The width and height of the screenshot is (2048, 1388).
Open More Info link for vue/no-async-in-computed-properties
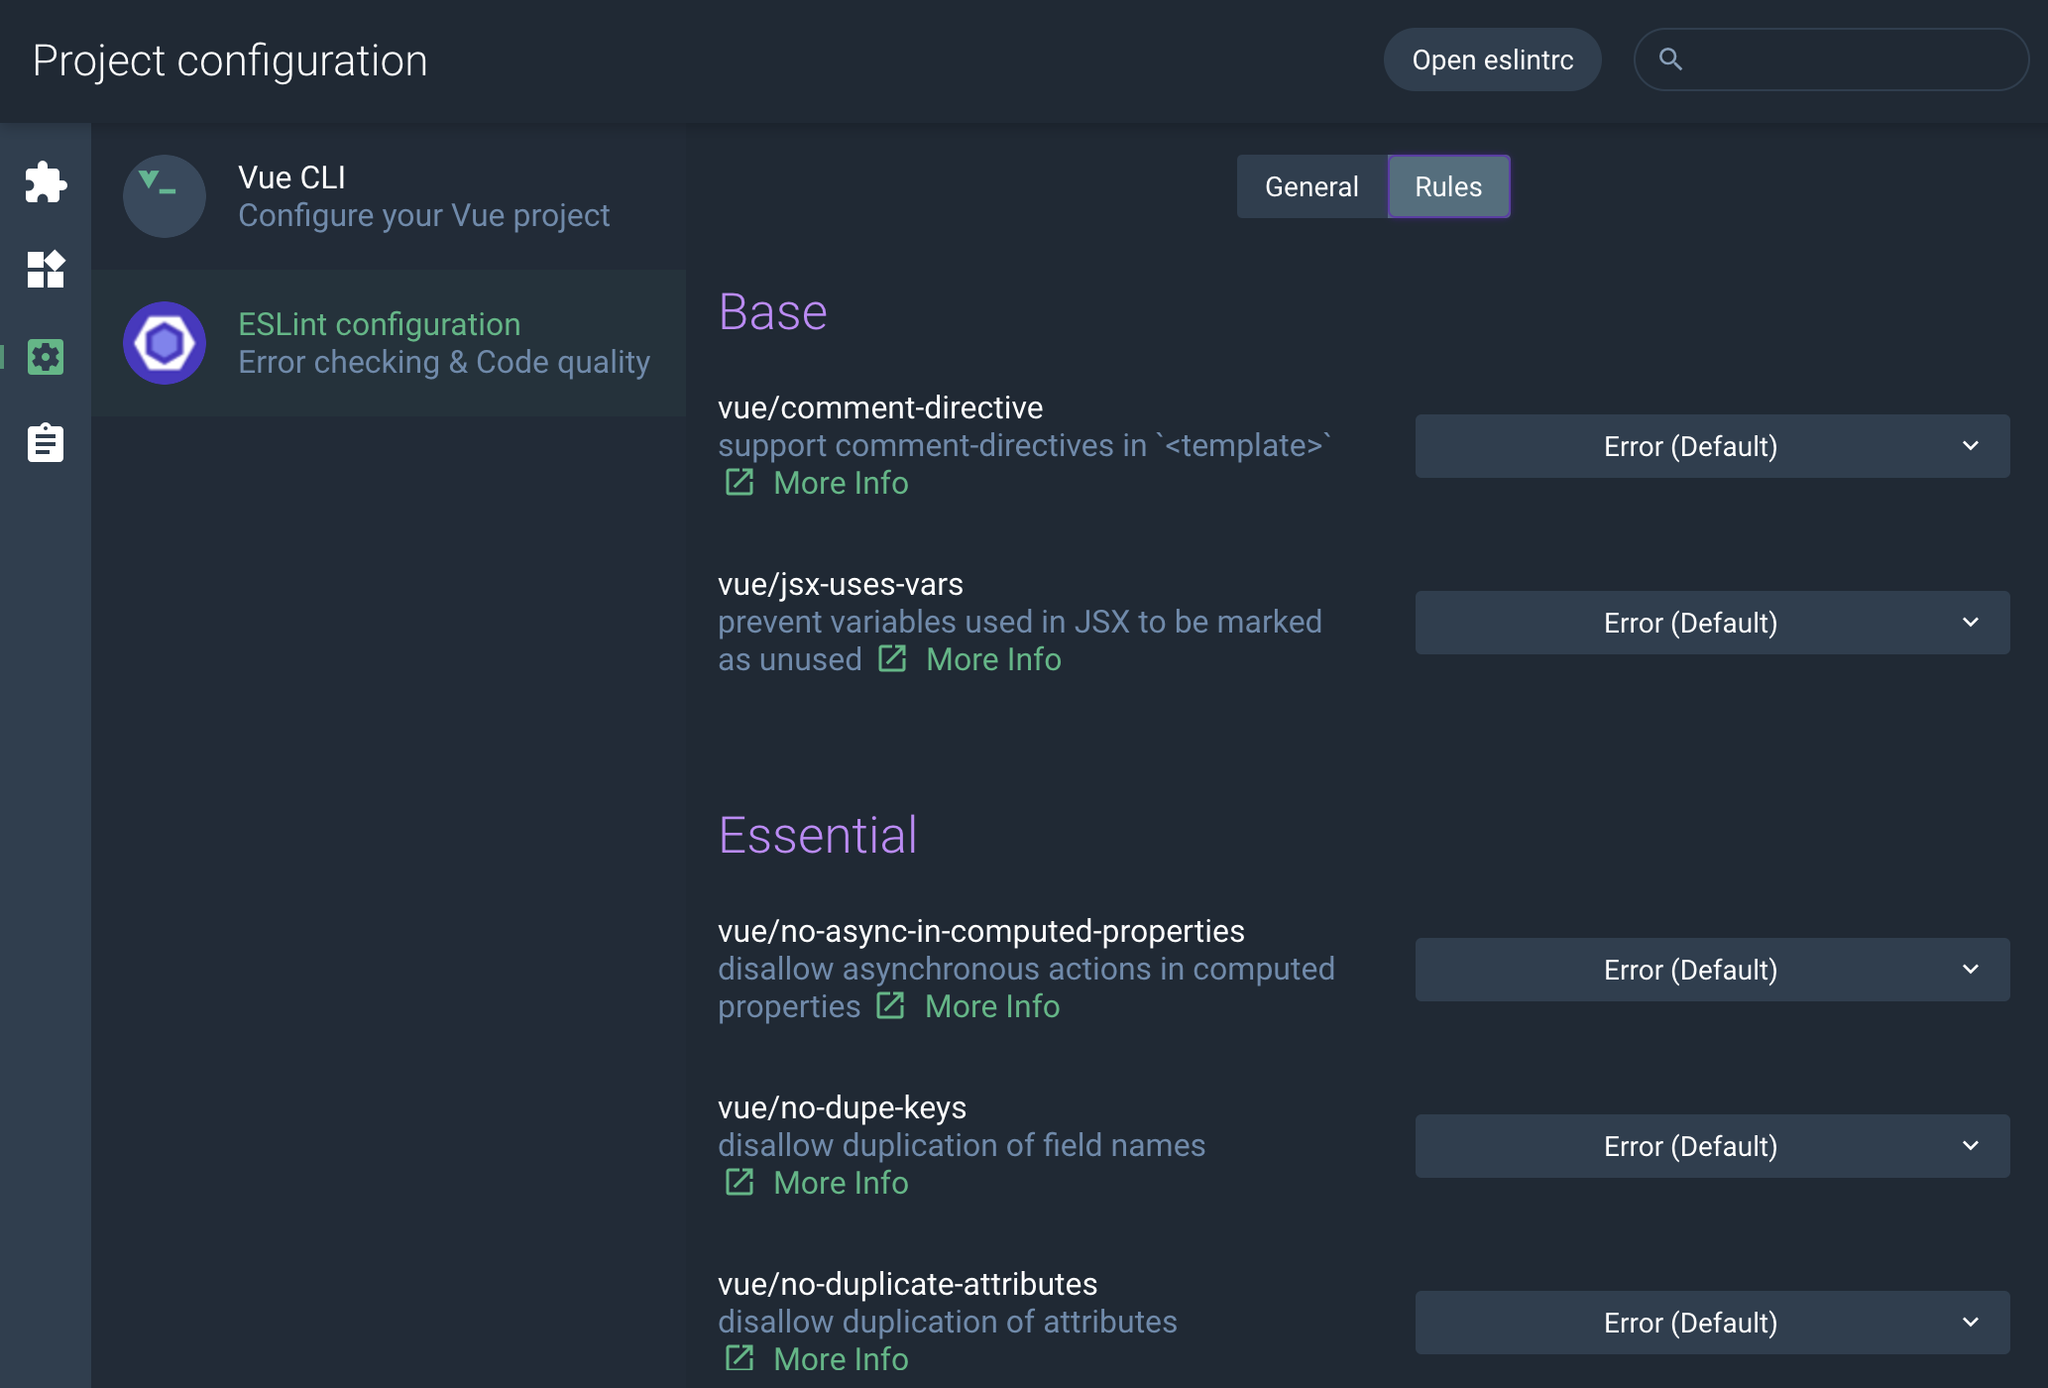pyautogui.click(x=992, y=1006)
